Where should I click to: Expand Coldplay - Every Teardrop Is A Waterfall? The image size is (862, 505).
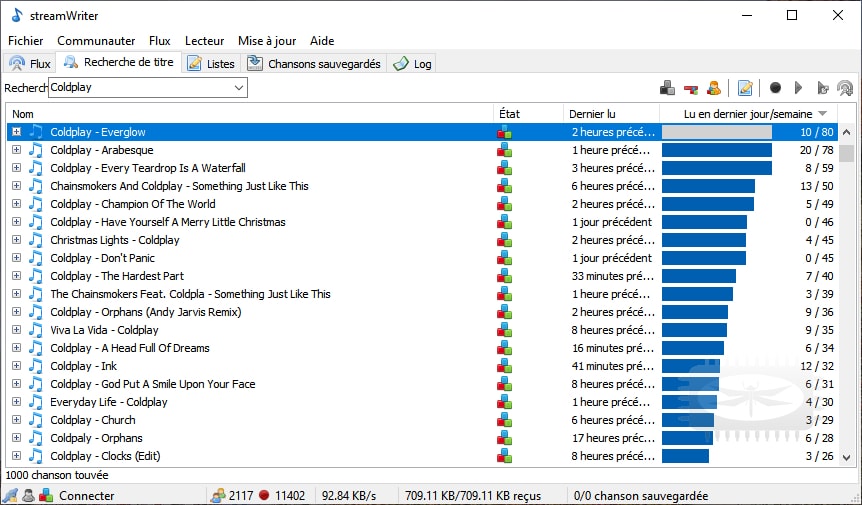pyautogui.click(x=16, y=168)
